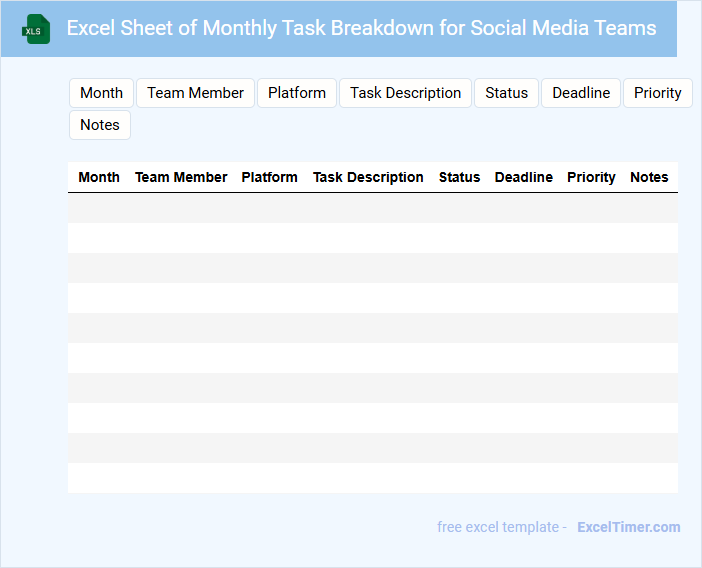Open the ExcelTimer.com link
The height and width of the screenshot is (568, 702).
(628, 527)
